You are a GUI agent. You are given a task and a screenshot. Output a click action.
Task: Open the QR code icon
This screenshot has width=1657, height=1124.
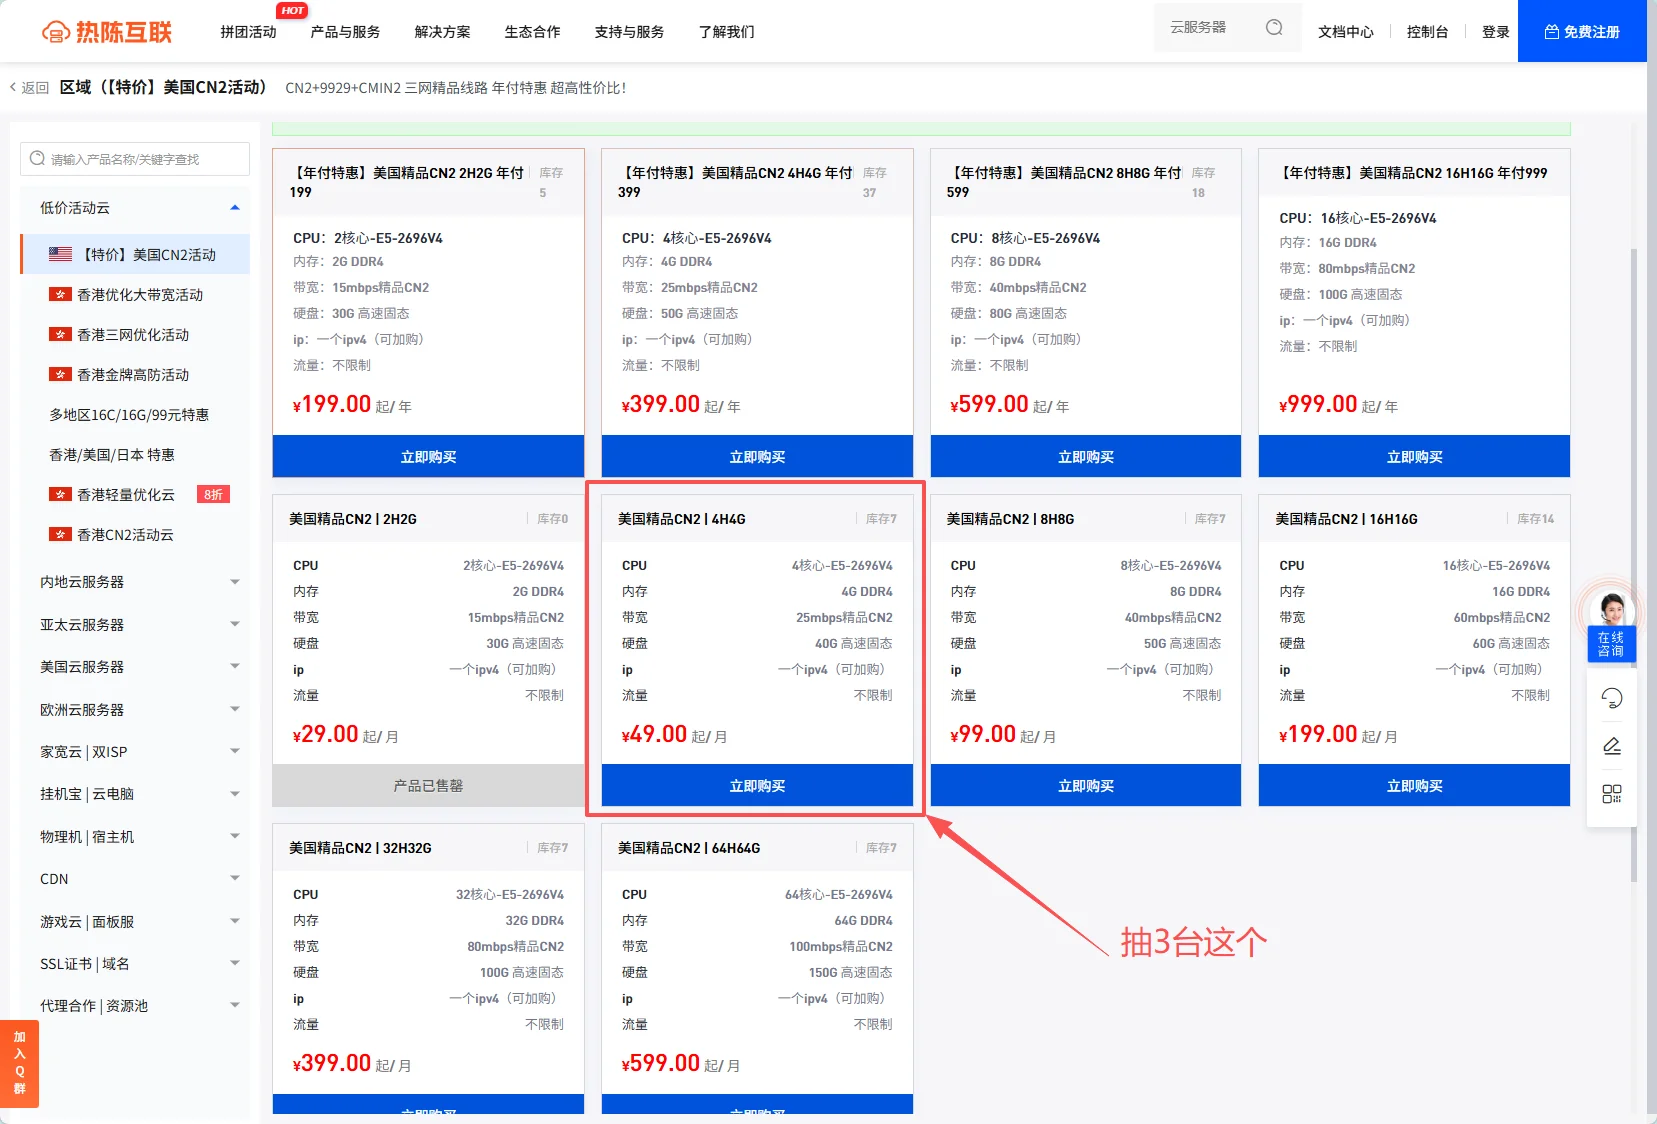point(1612,794)
